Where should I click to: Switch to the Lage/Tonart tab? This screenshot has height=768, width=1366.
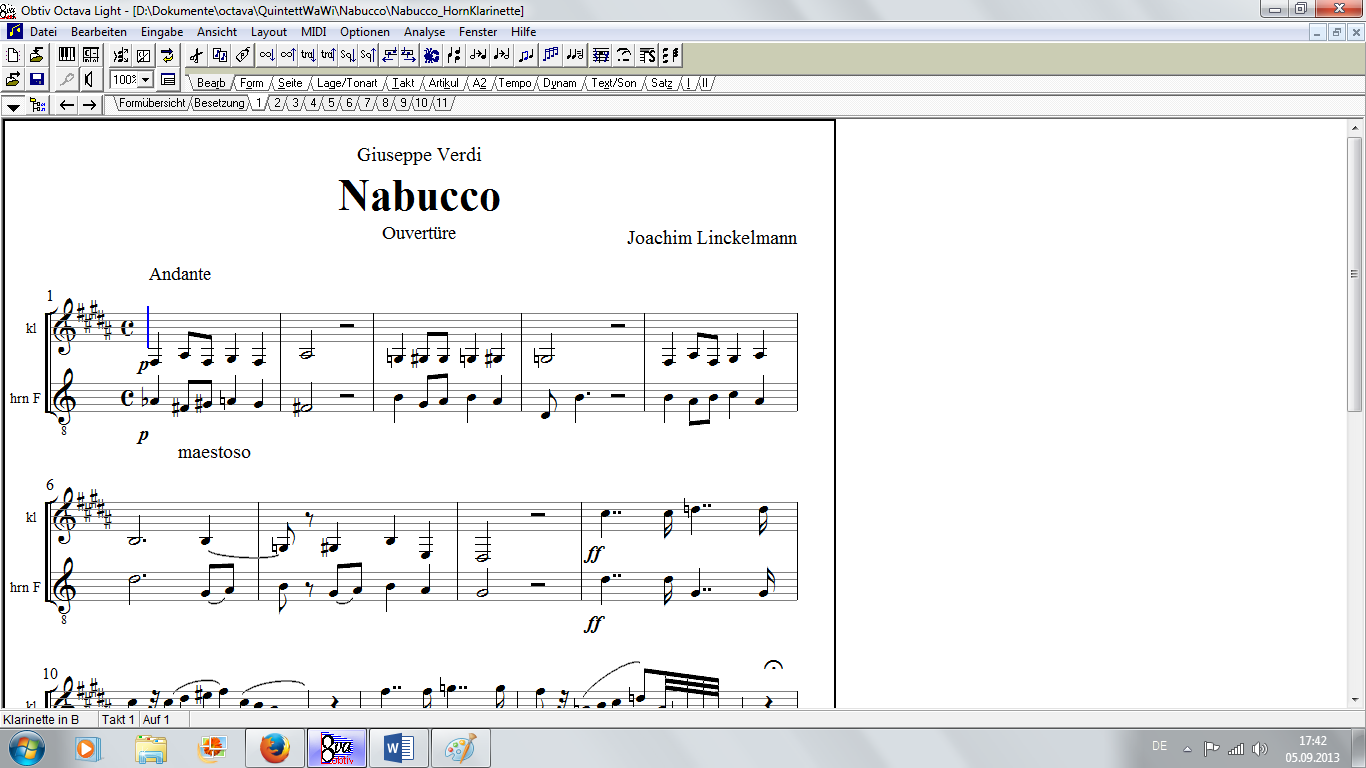click(346, 83)
